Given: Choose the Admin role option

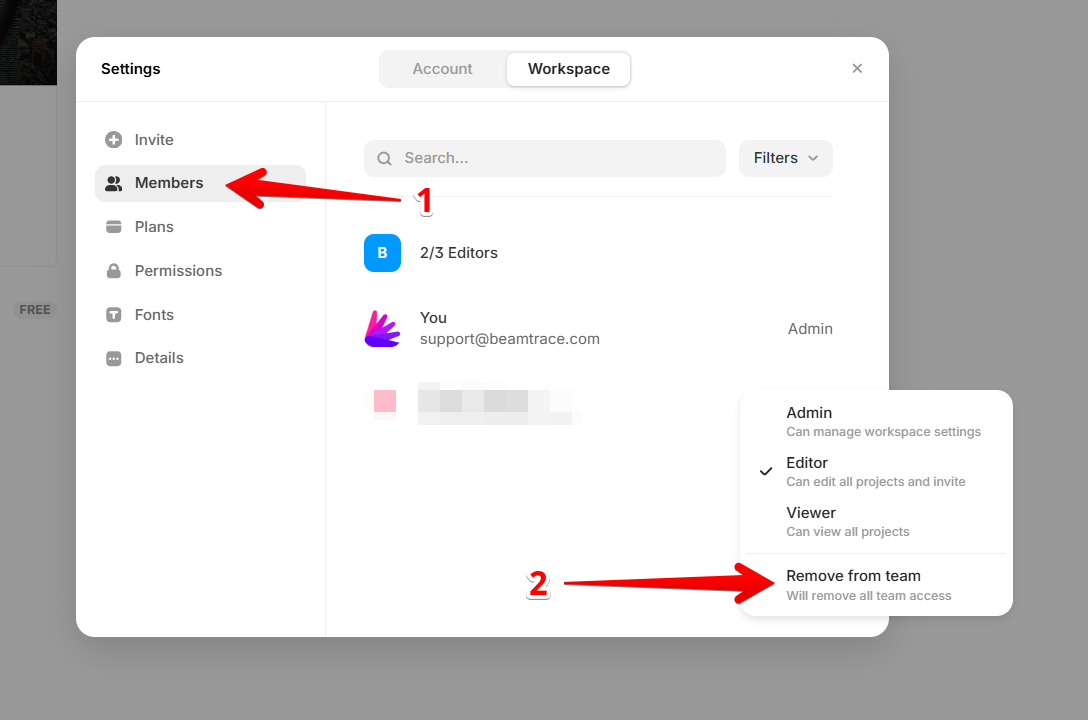Looking at the screenshot, I should (x=876, y=422).
